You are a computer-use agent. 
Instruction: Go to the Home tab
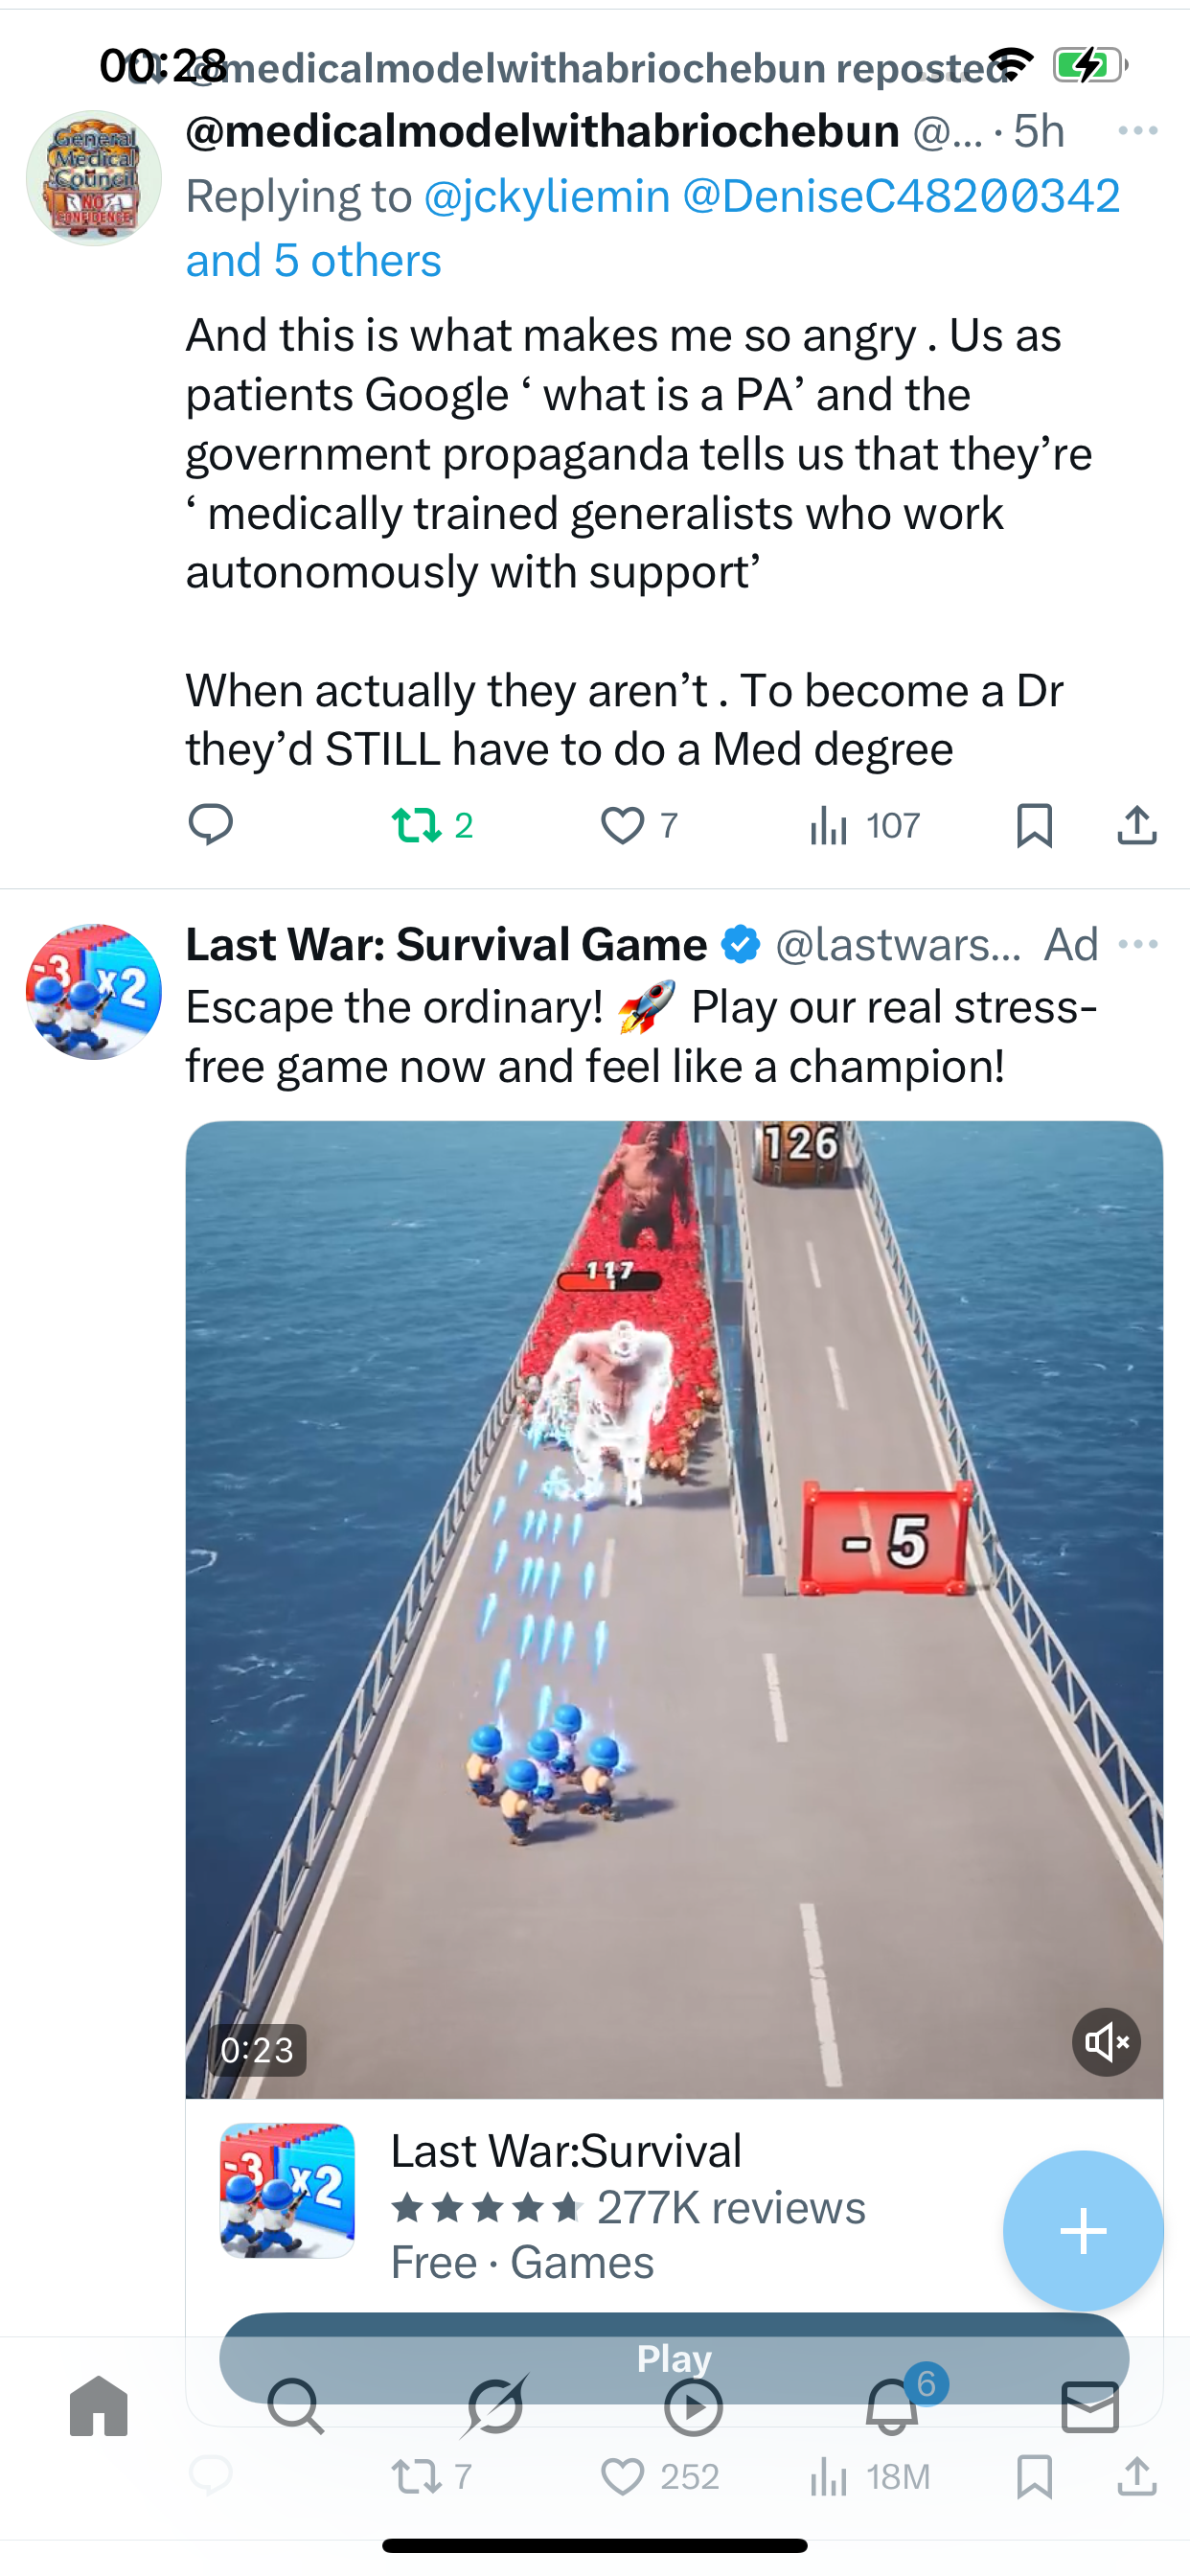[99, 2406]
